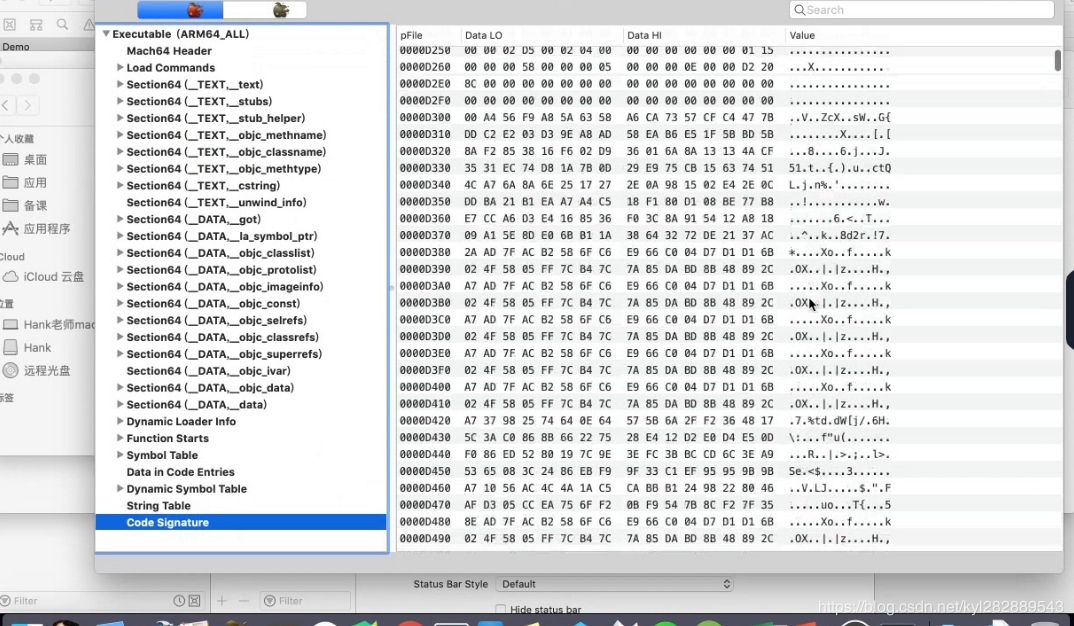Enable the Hide status bar checkbox

500,608
